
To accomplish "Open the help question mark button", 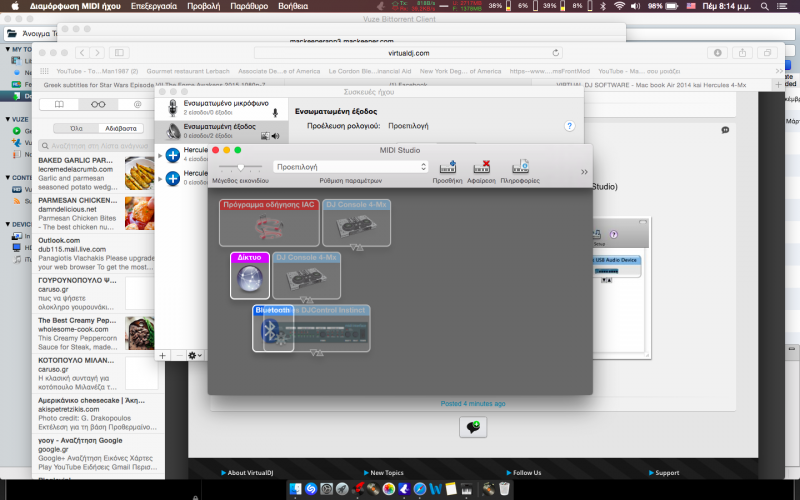I will (x=569, y=126).
